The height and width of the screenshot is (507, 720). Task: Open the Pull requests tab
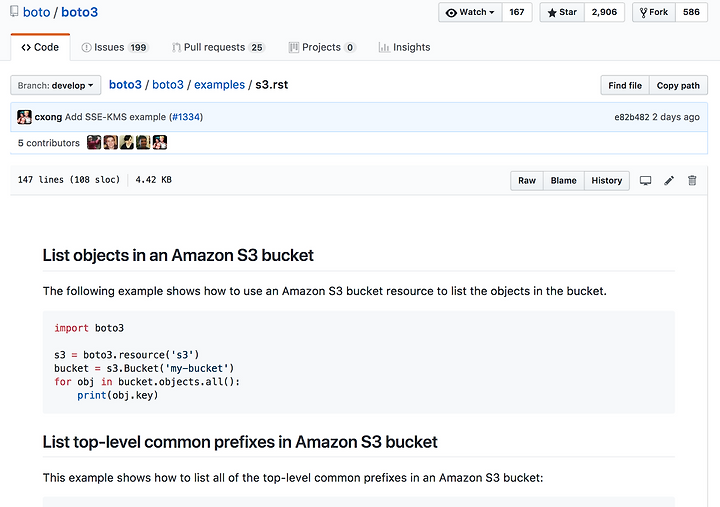218,47
